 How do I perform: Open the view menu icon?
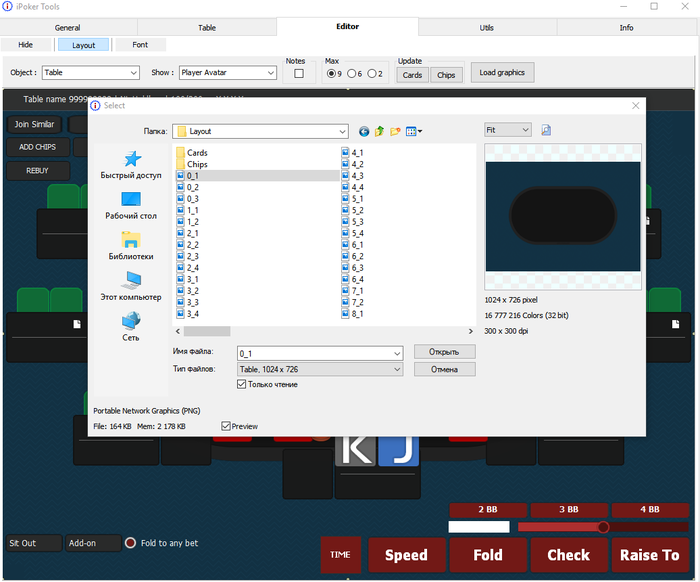point(414,131)
